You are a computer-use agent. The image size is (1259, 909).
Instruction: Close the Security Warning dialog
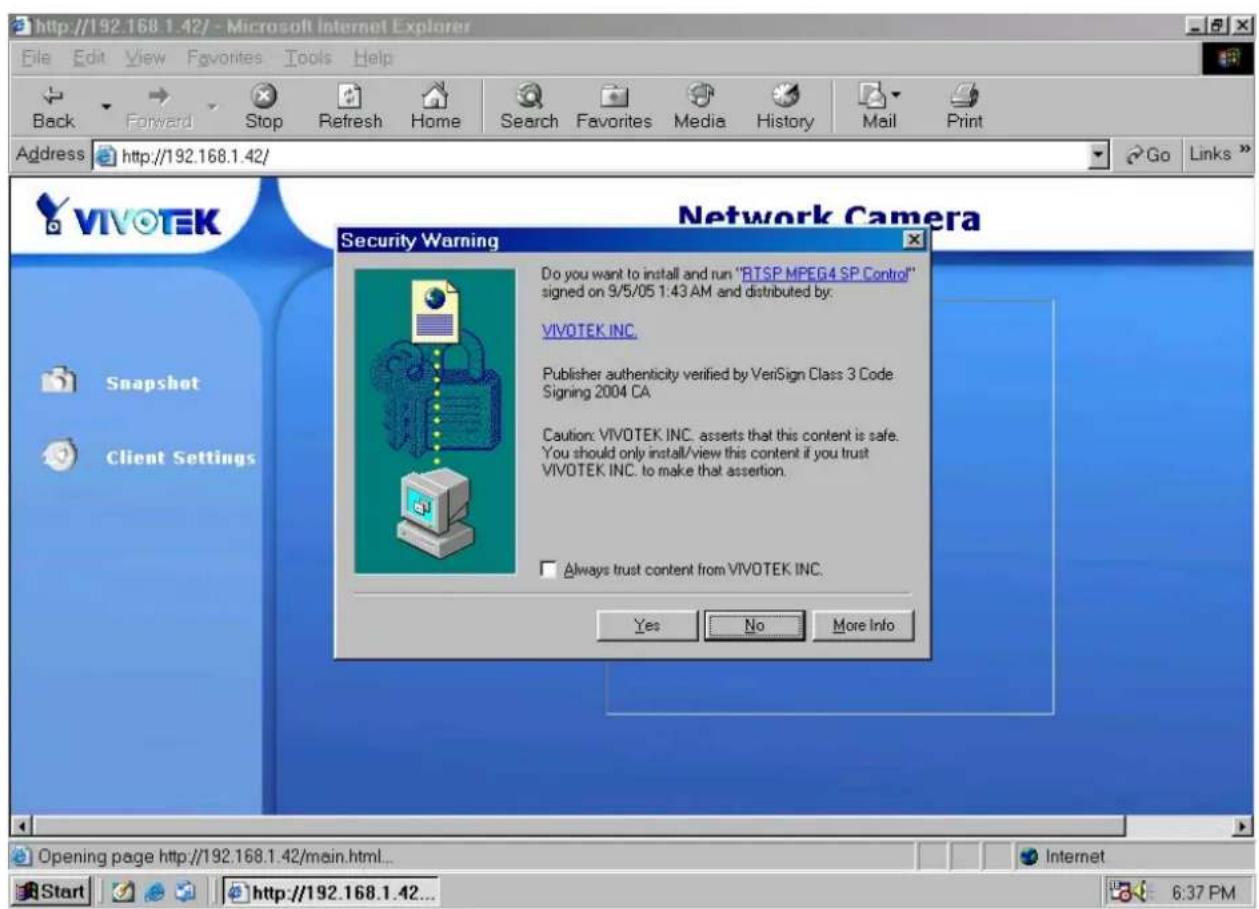(x=912, y=240)
